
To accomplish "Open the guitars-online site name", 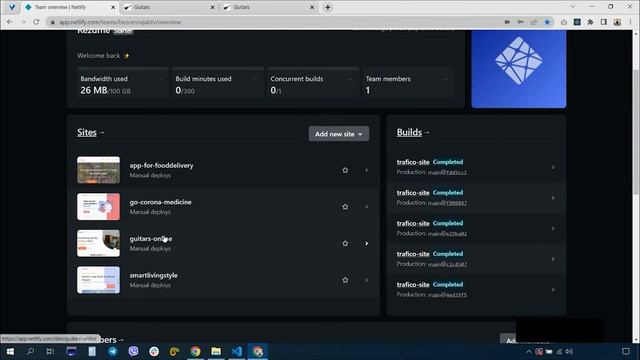I will pyautogui.click(x=151, y=238).
